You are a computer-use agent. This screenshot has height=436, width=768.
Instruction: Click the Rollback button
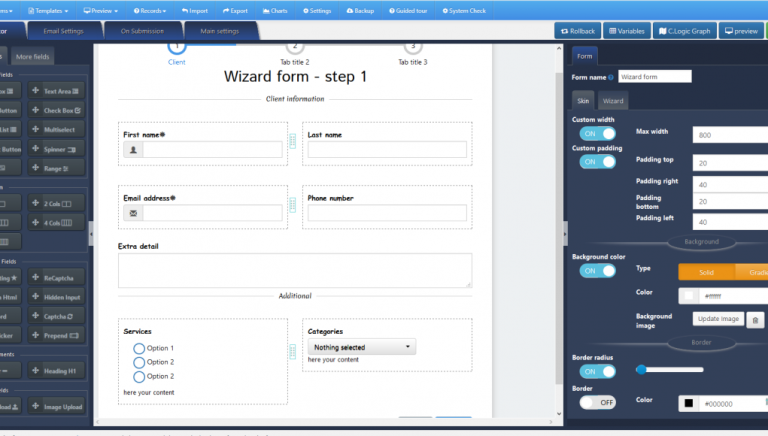[578, 31]
